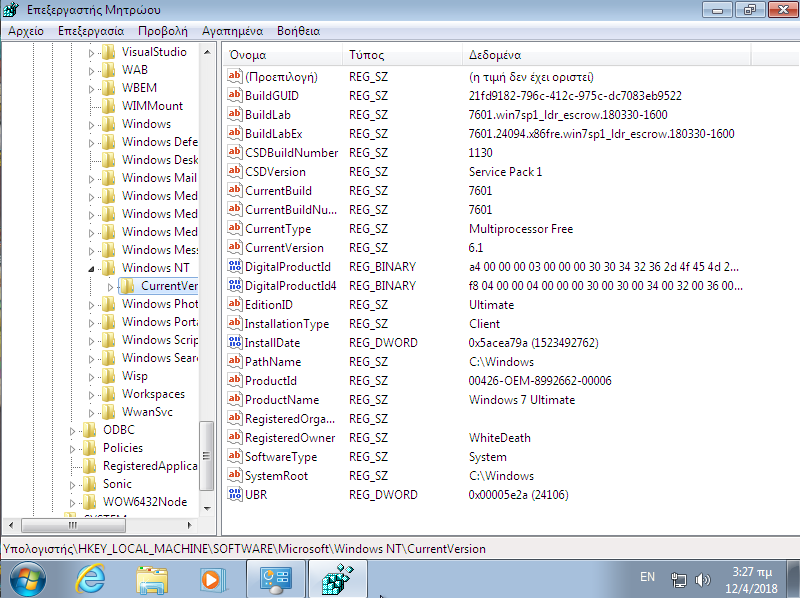
Task: Click the RegisteredOwner string icon
Action: pyautogui.click(x=235, y=437)
